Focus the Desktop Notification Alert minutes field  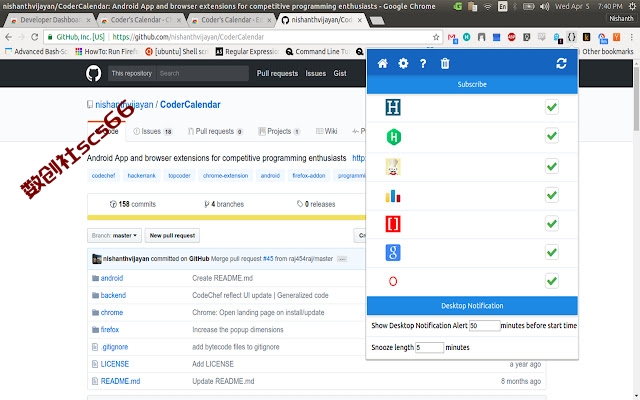tap(484, 326)
